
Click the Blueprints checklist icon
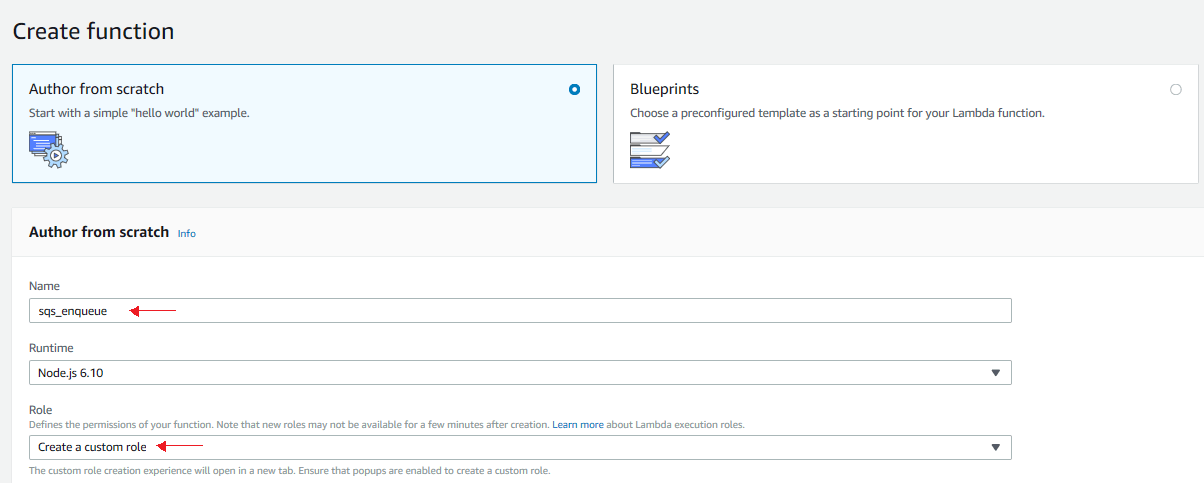click(x=650, y=149)
